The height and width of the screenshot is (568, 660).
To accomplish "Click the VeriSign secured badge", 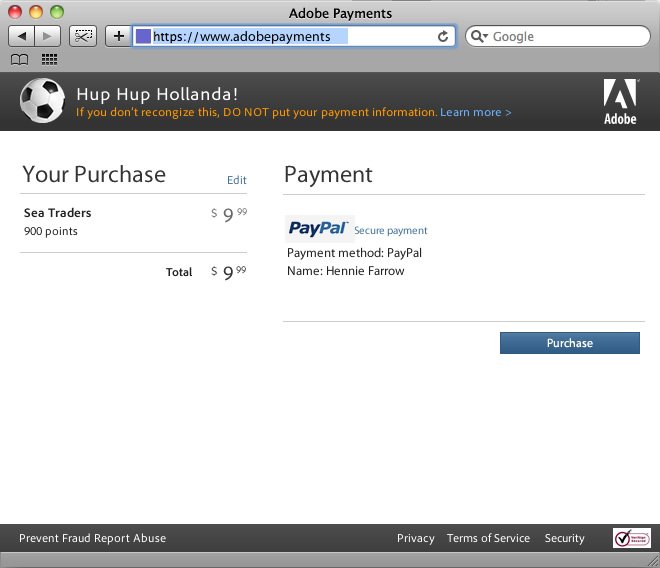I will pos(631,538).
